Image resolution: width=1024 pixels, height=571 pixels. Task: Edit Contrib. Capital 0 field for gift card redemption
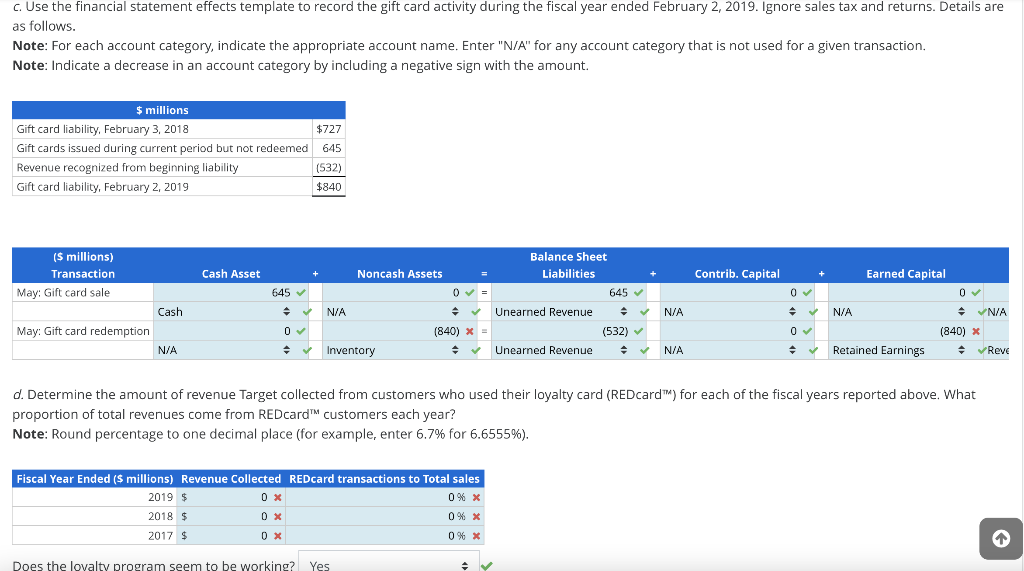tap(729, 331)
